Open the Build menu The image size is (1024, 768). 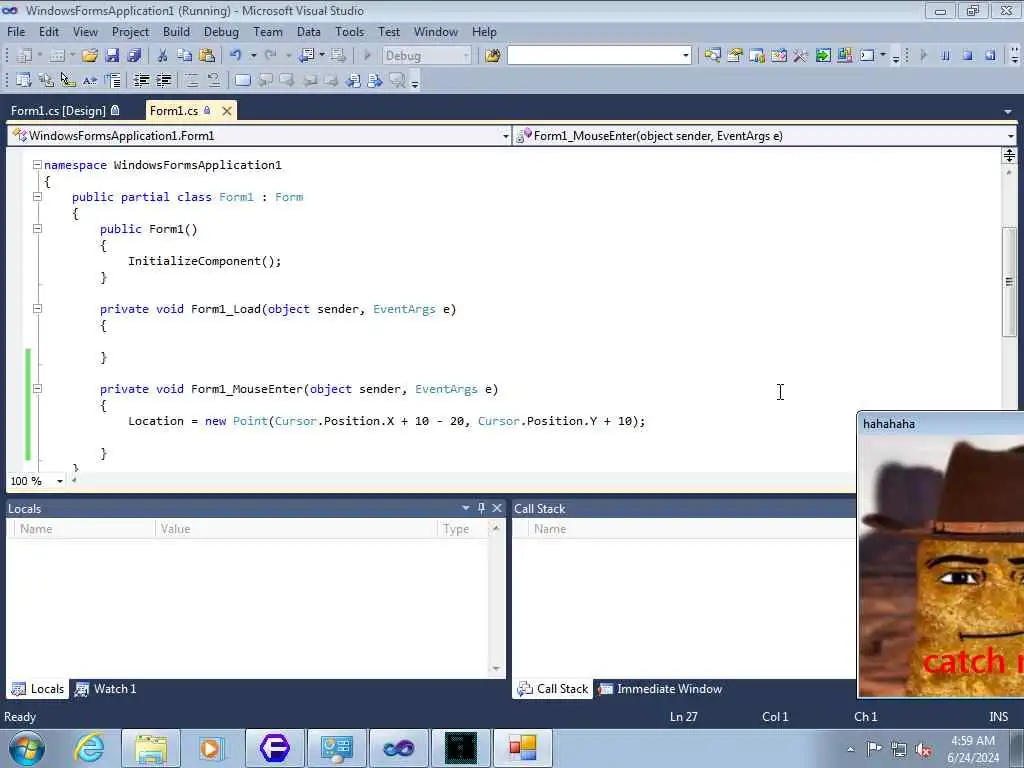[176, 31]
